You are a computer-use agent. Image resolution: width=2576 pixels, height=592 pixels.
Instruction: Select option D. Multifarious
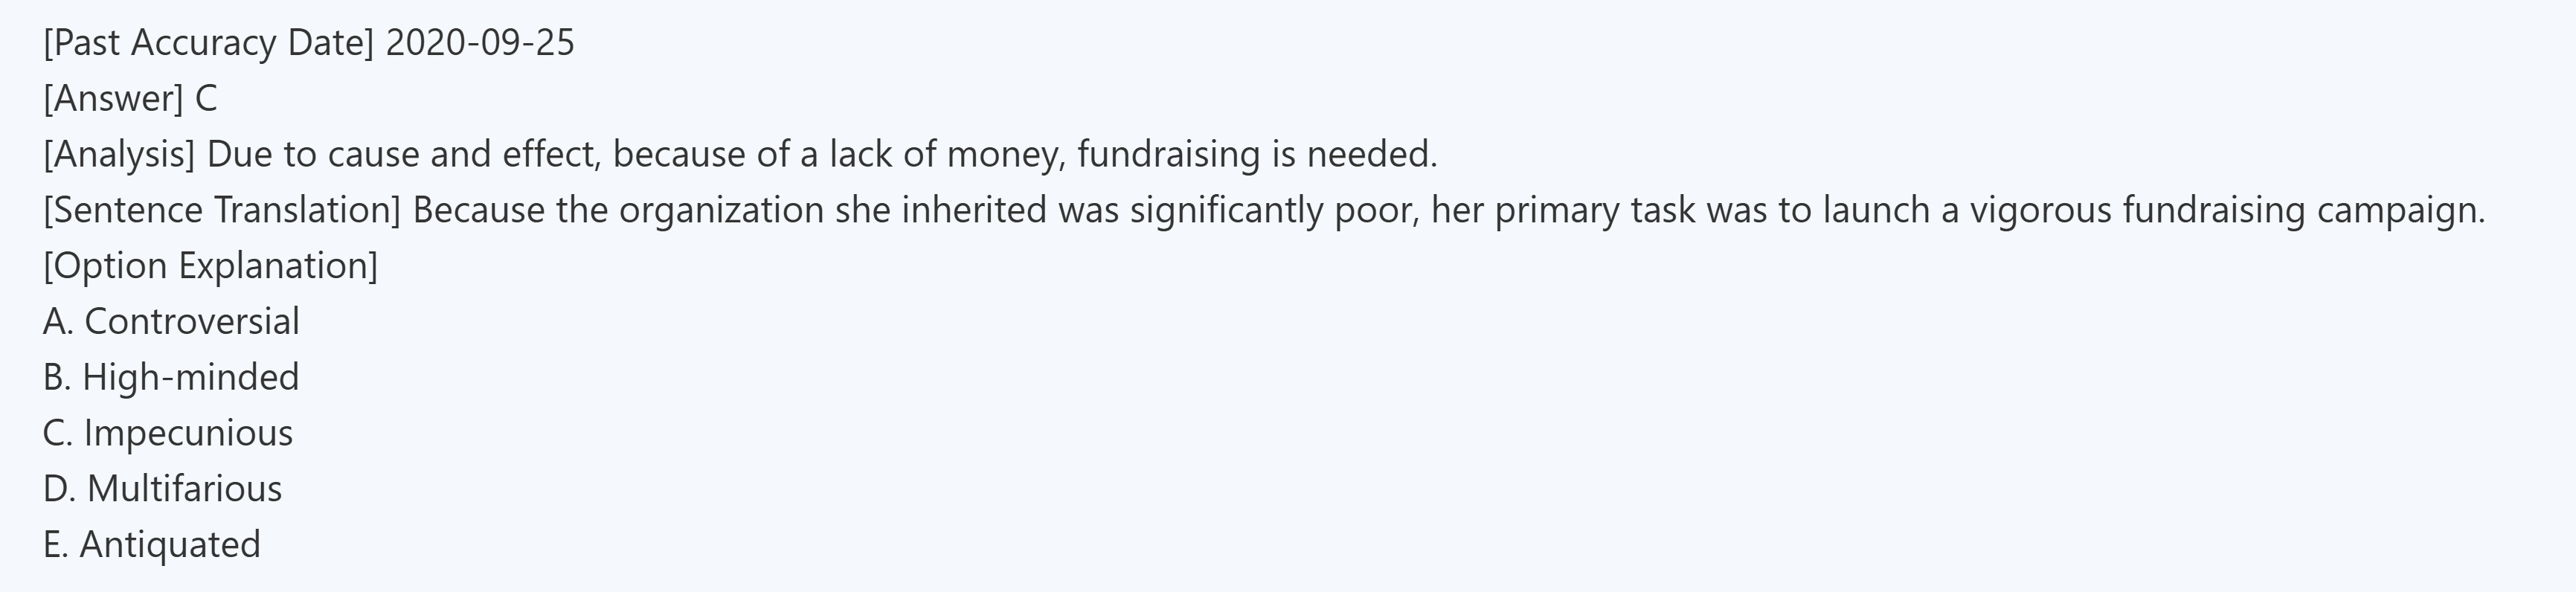click(163, 489)
